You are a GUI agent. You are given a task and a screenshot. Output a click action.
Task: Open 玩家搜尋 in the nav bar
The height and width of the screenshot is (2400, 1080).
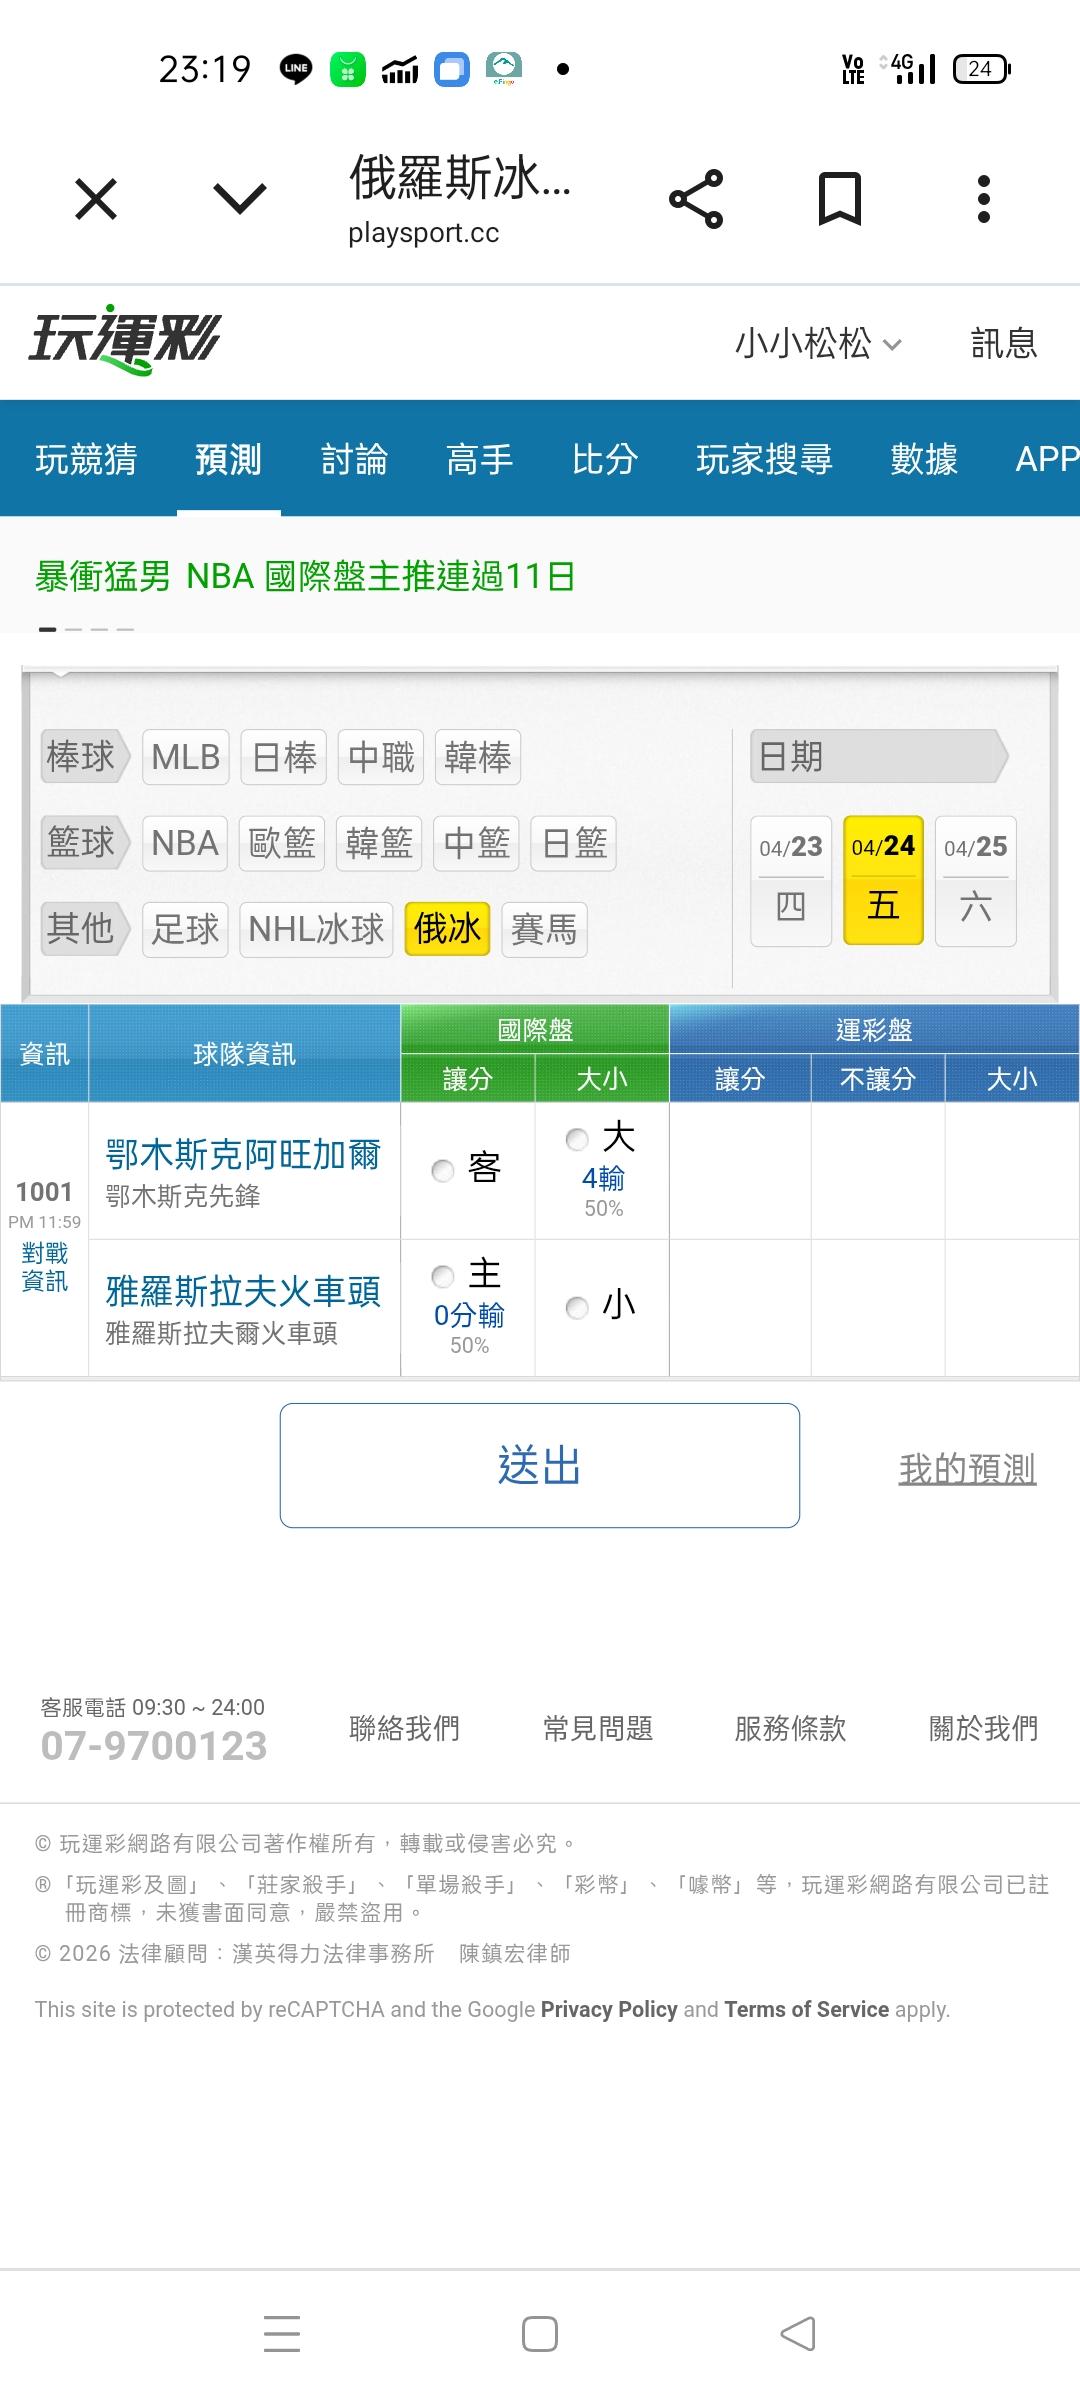765,459
